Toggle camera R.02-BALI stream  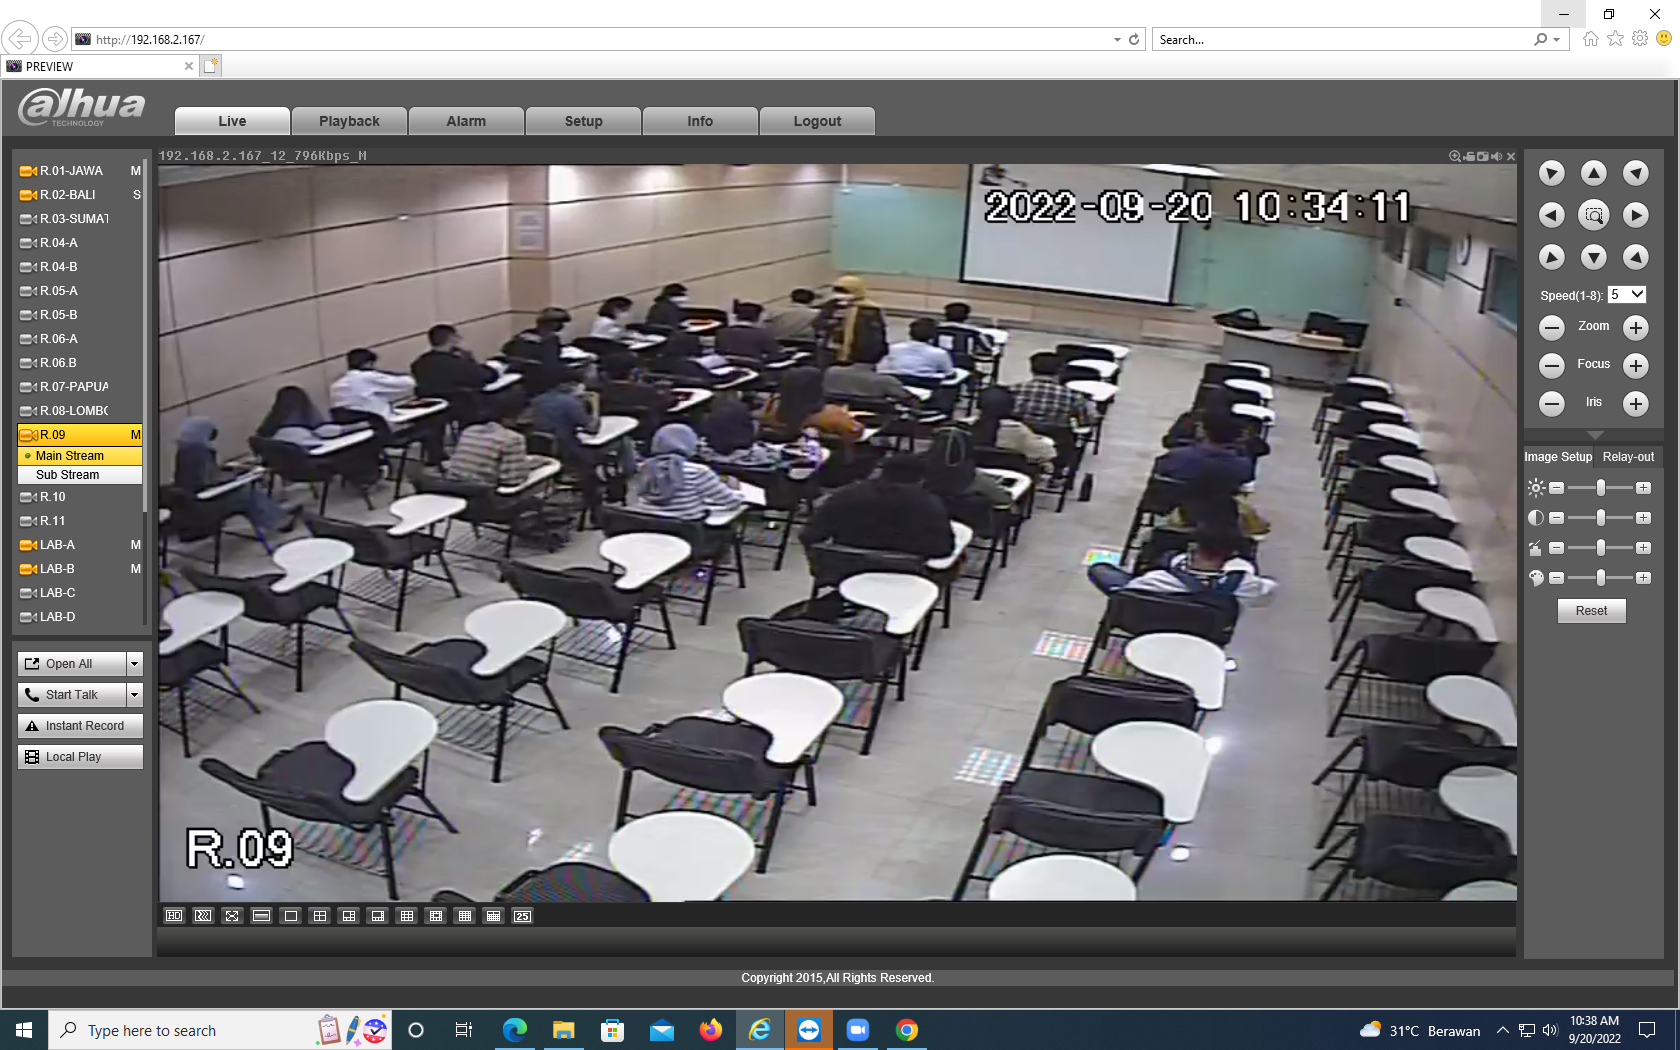click(x=80, y=195)
